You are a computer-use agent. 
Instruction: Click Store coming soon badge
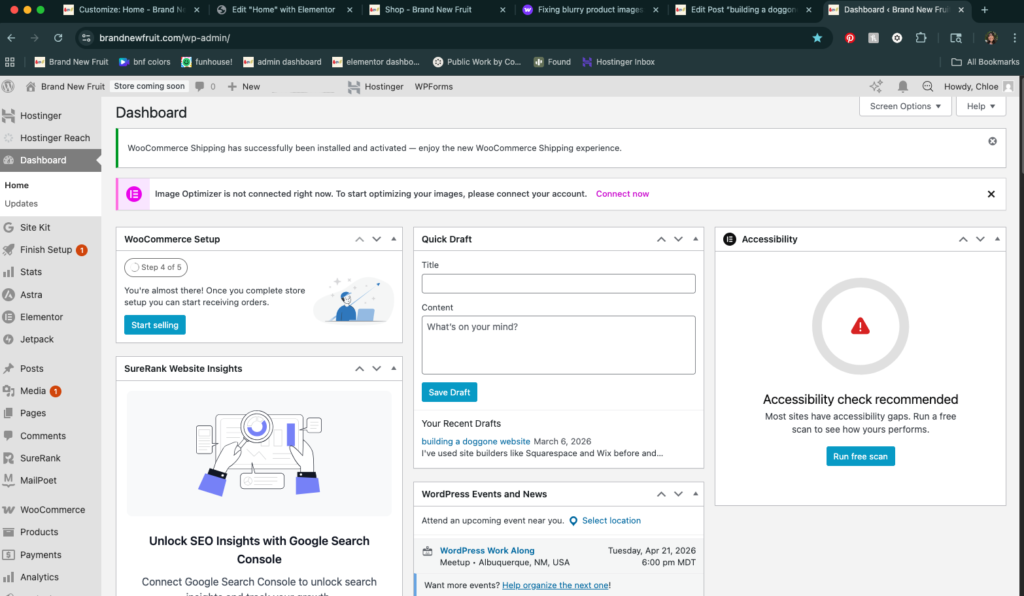[x=149, y=86]
